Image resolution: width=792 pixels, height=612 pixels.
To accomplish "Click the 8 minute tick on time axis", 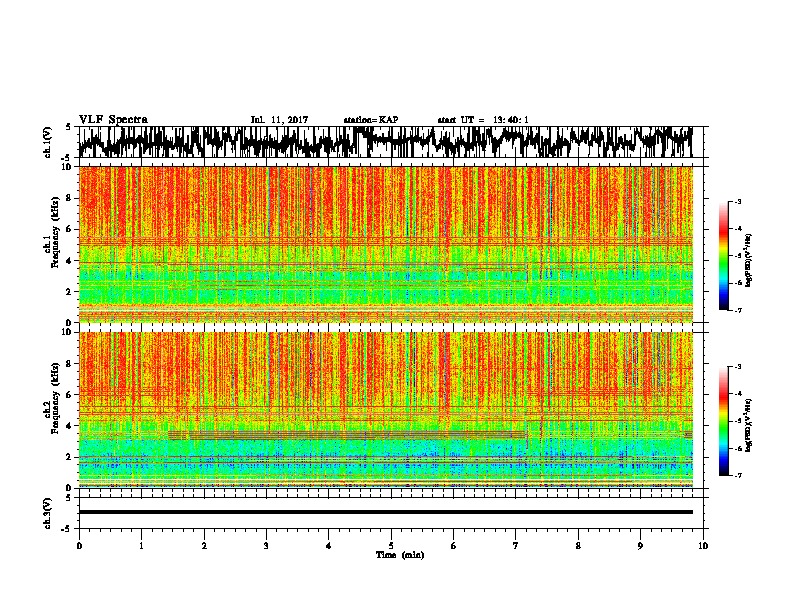I will (x=578, y=546).
